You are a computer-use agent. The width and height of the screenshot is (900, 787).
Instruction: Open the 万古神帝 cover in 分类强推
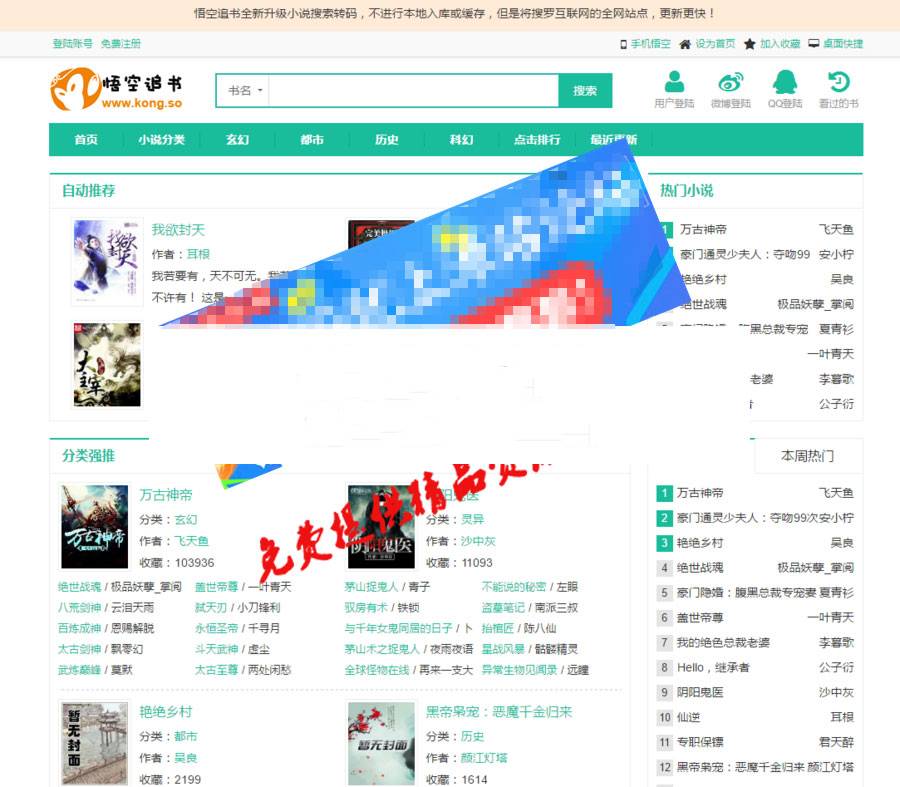94,526
